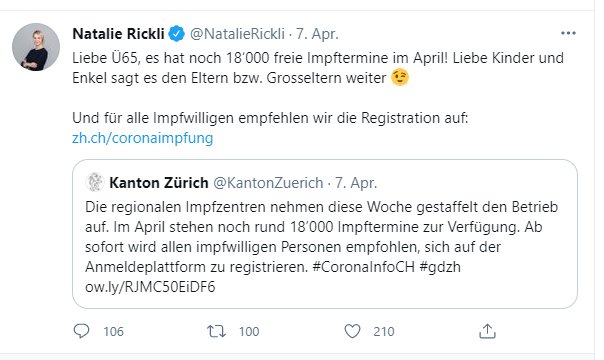Open the share upload icon
The height and width of the screenshot is (360, 604).
coord(487,331)
